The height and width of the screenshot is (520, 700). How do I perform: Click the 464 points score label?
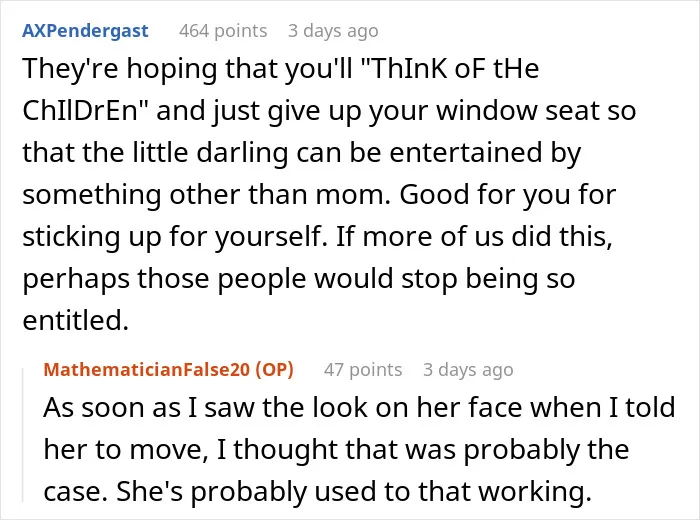click(x=223, y=31)
